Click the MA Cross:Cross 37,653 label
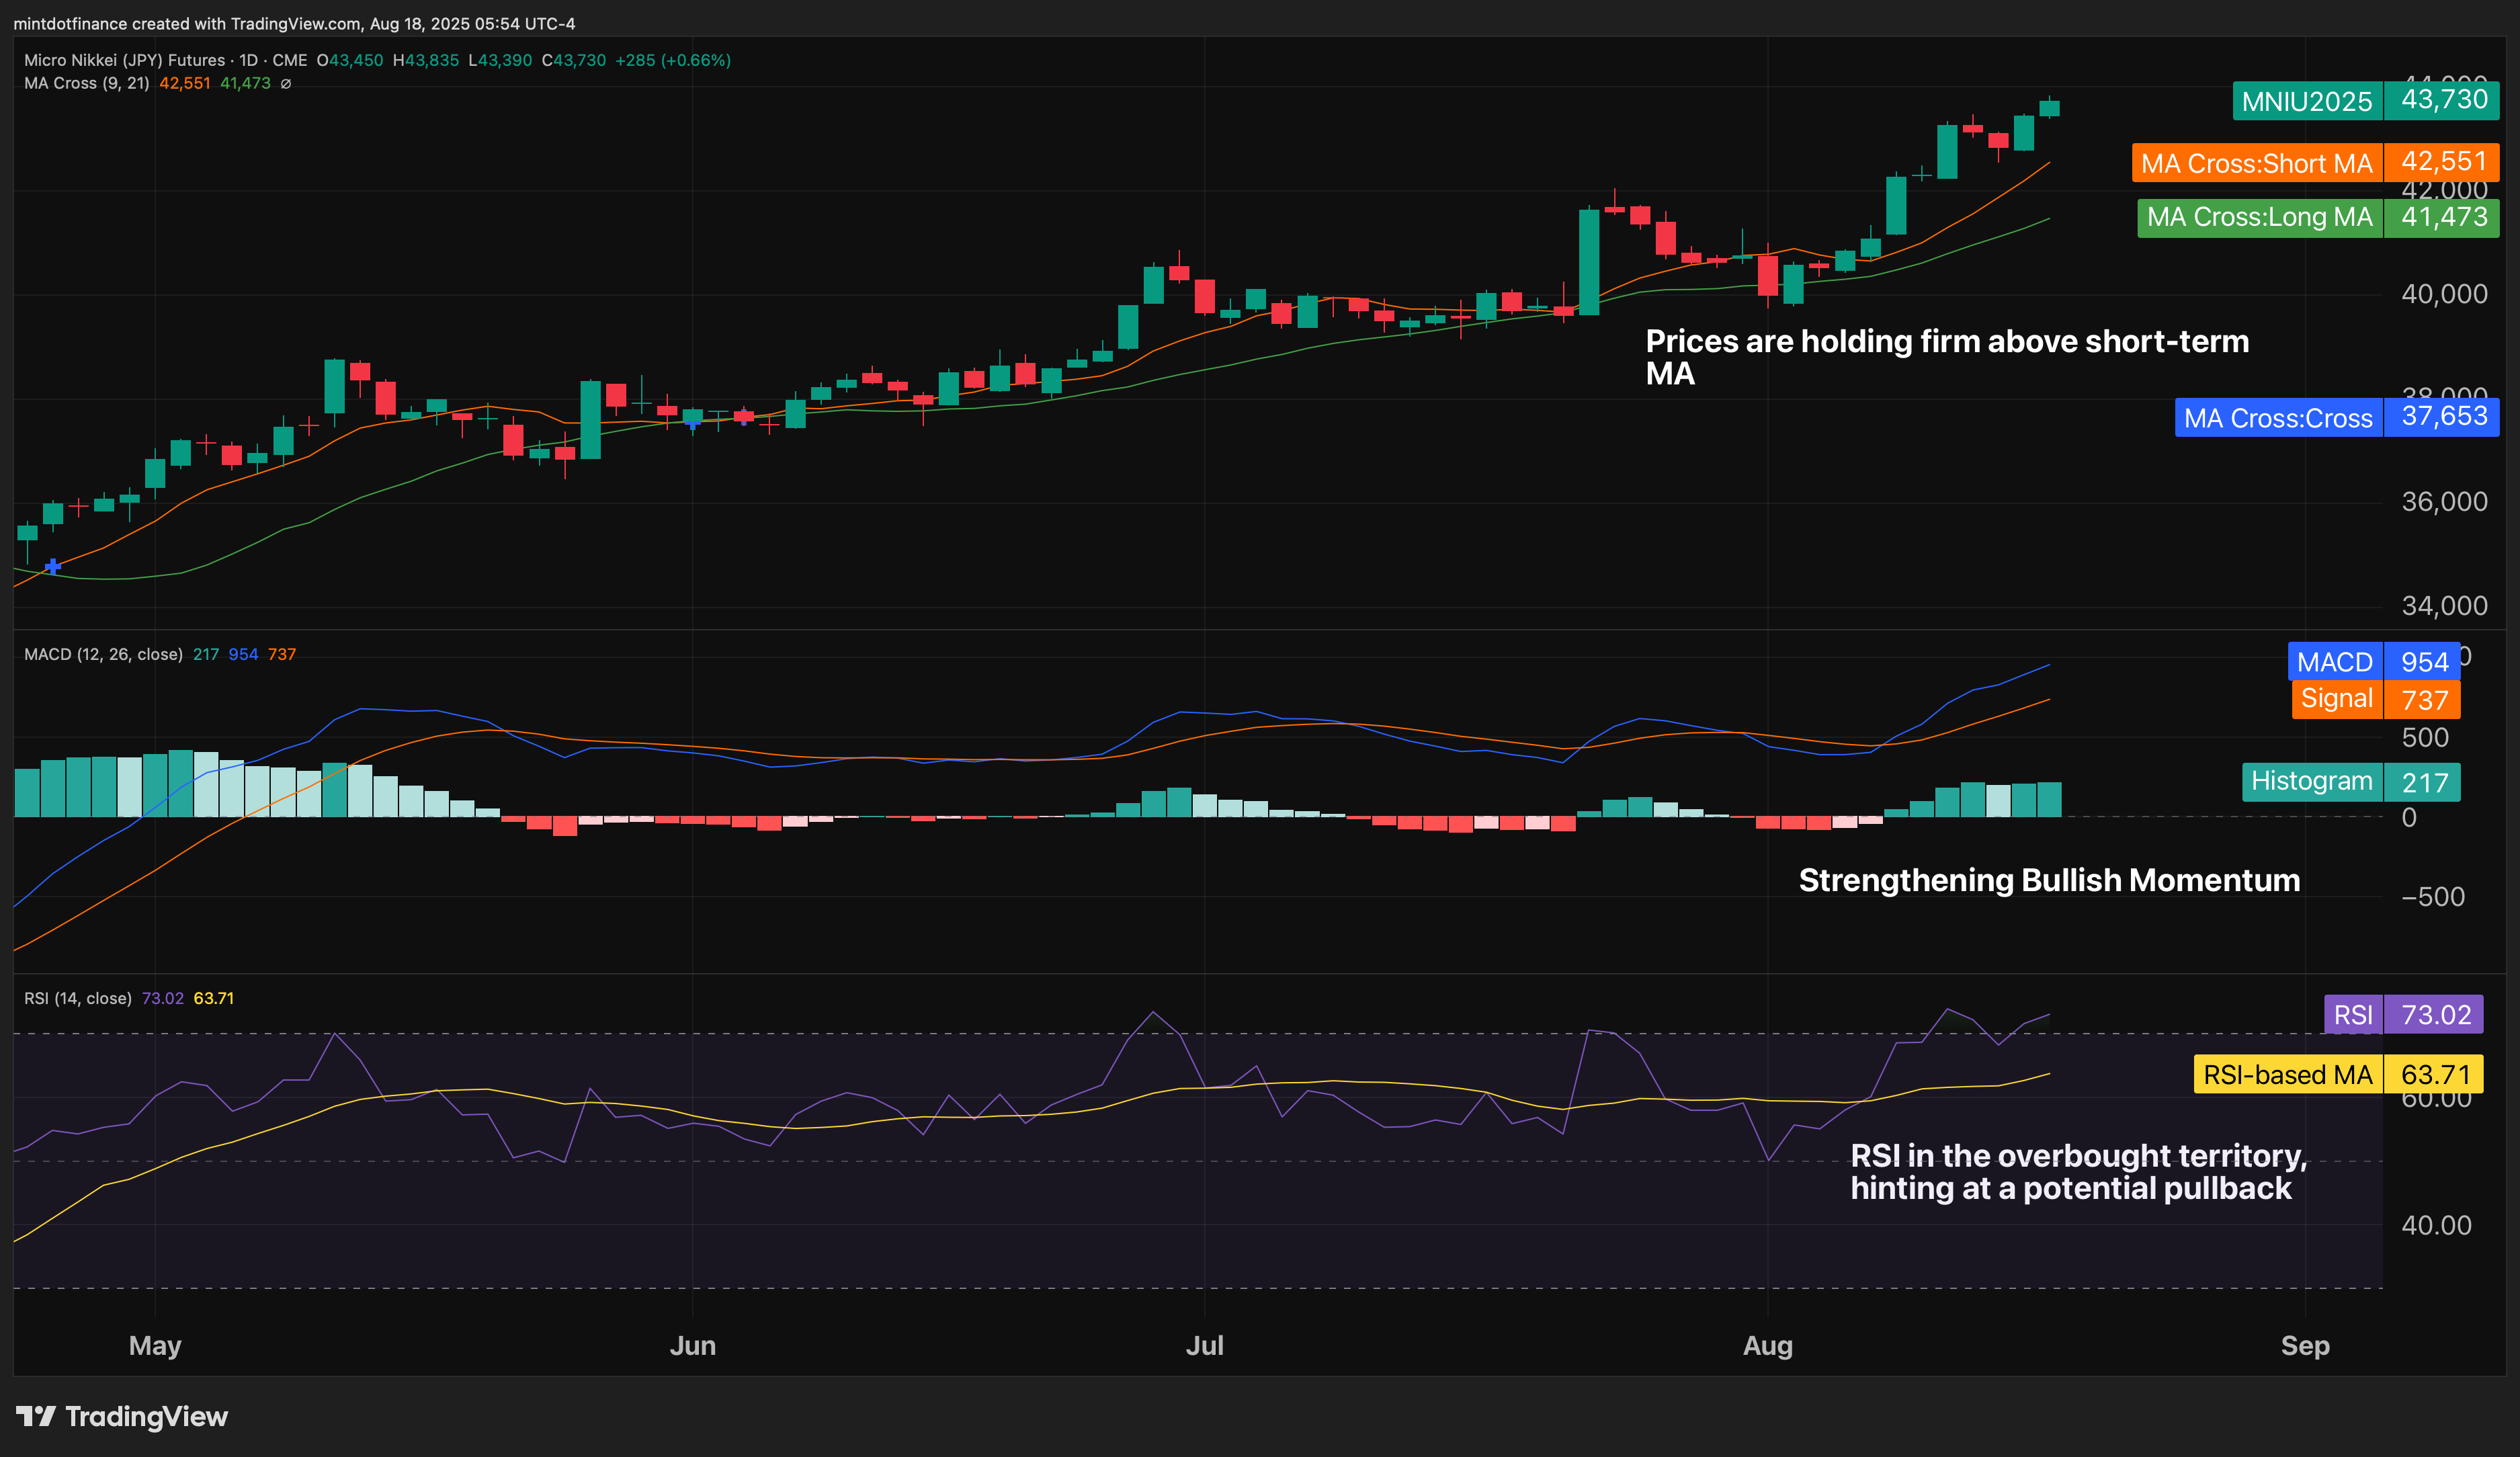The height and width of the screenshot is (1457, 2520). pyautogui.click(x=2336, y=417)
